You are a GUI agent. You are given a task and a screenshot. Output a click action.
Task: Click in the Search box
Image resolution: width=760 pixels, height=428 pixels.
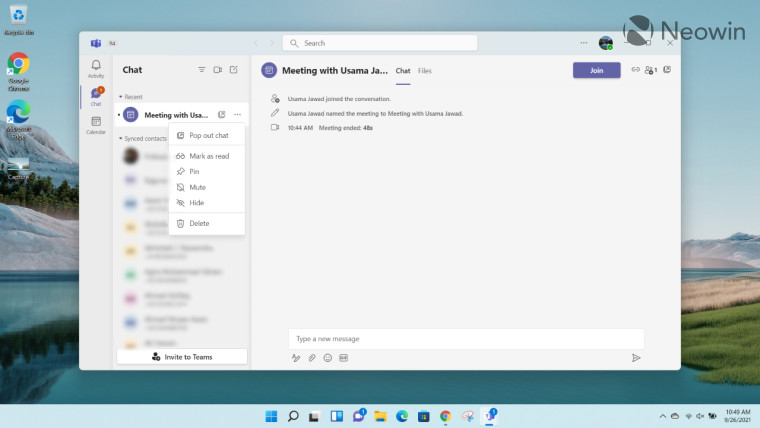coord(380,43)
